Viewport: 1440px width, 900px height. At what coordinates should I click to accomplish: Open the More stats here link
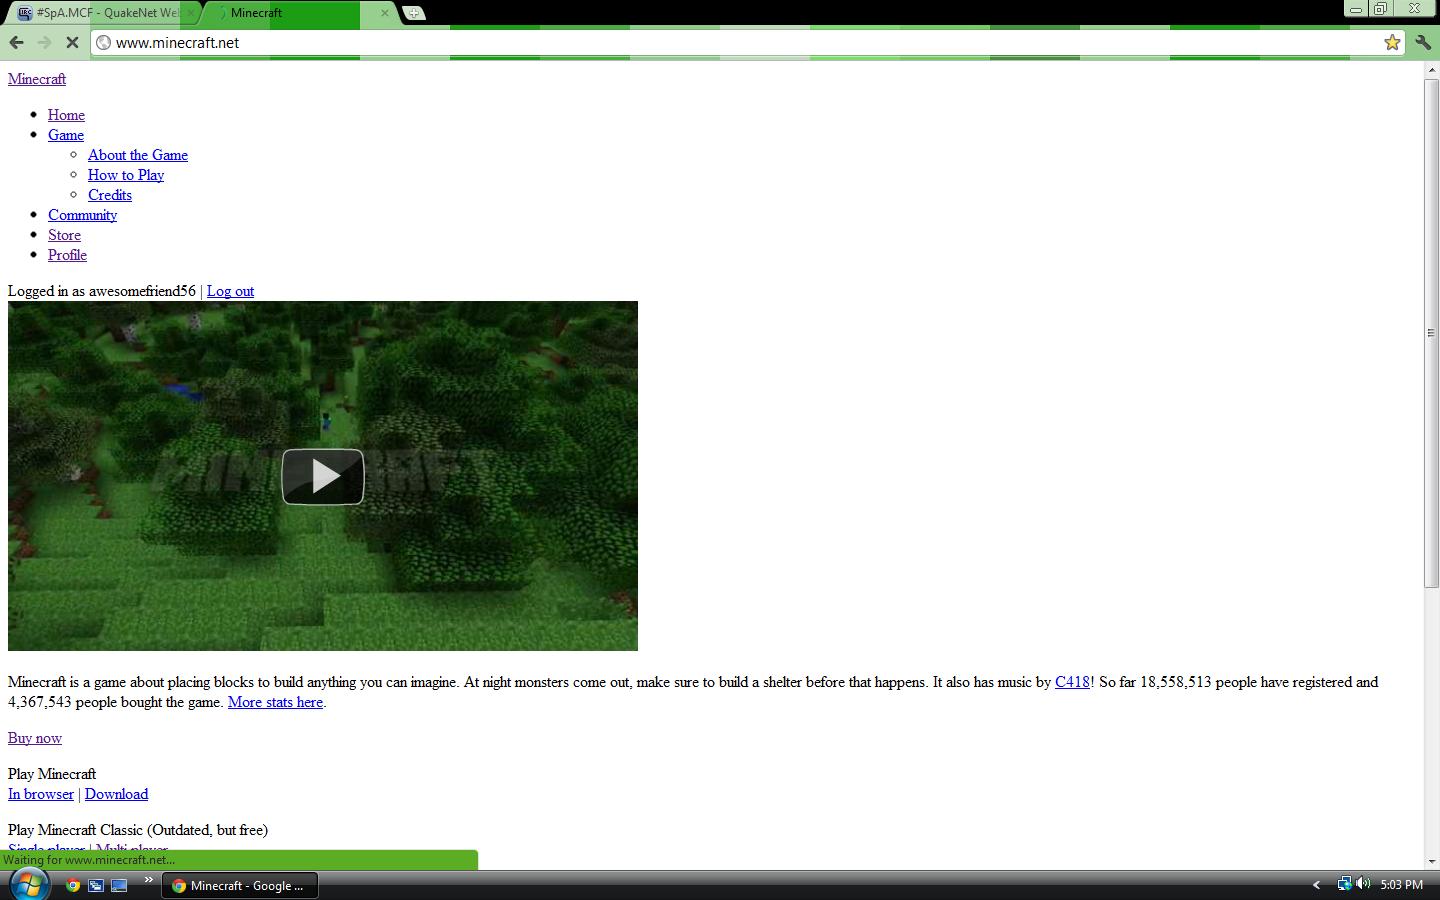[x=275, y=702]
